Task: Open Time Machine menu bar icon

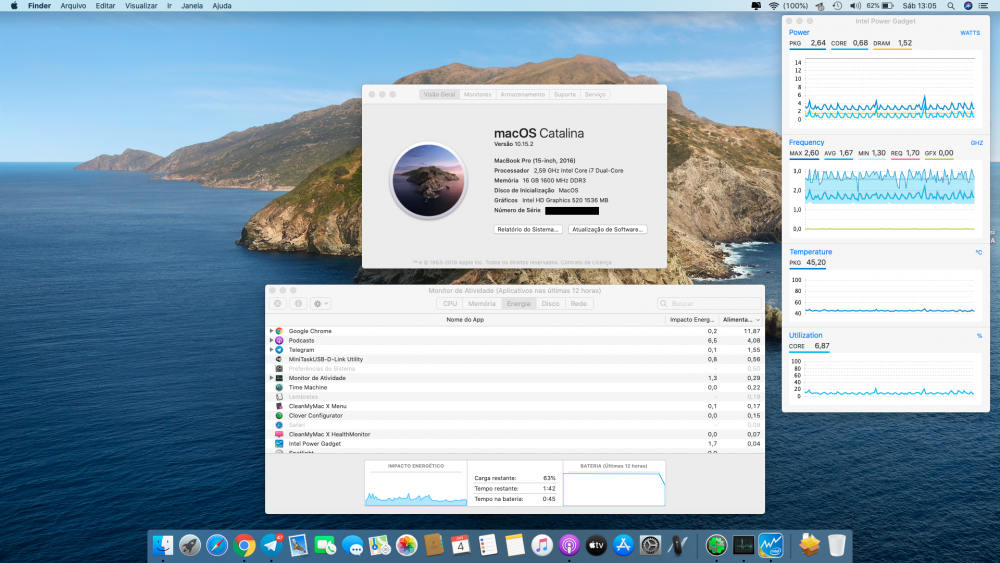Action: click(837, 6)
